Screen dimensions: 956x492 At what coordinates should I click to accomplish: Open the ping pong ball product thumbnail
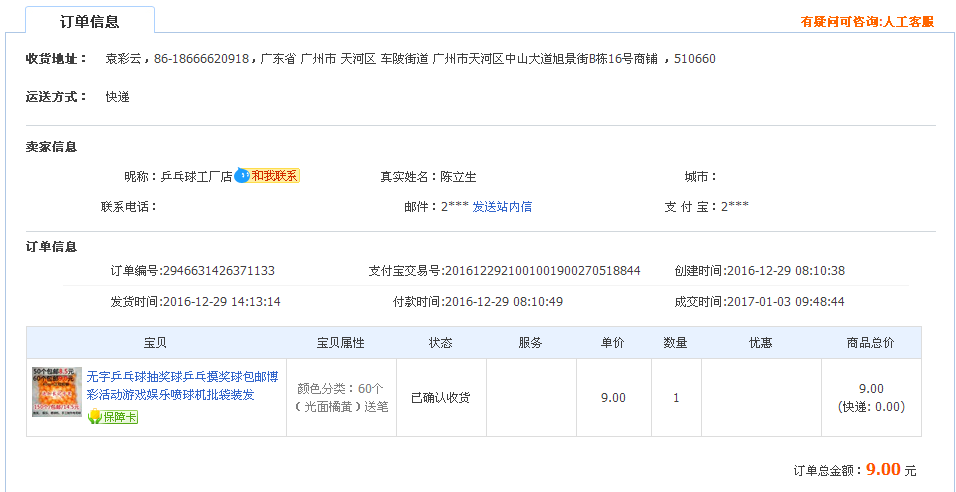pos(57,392)
